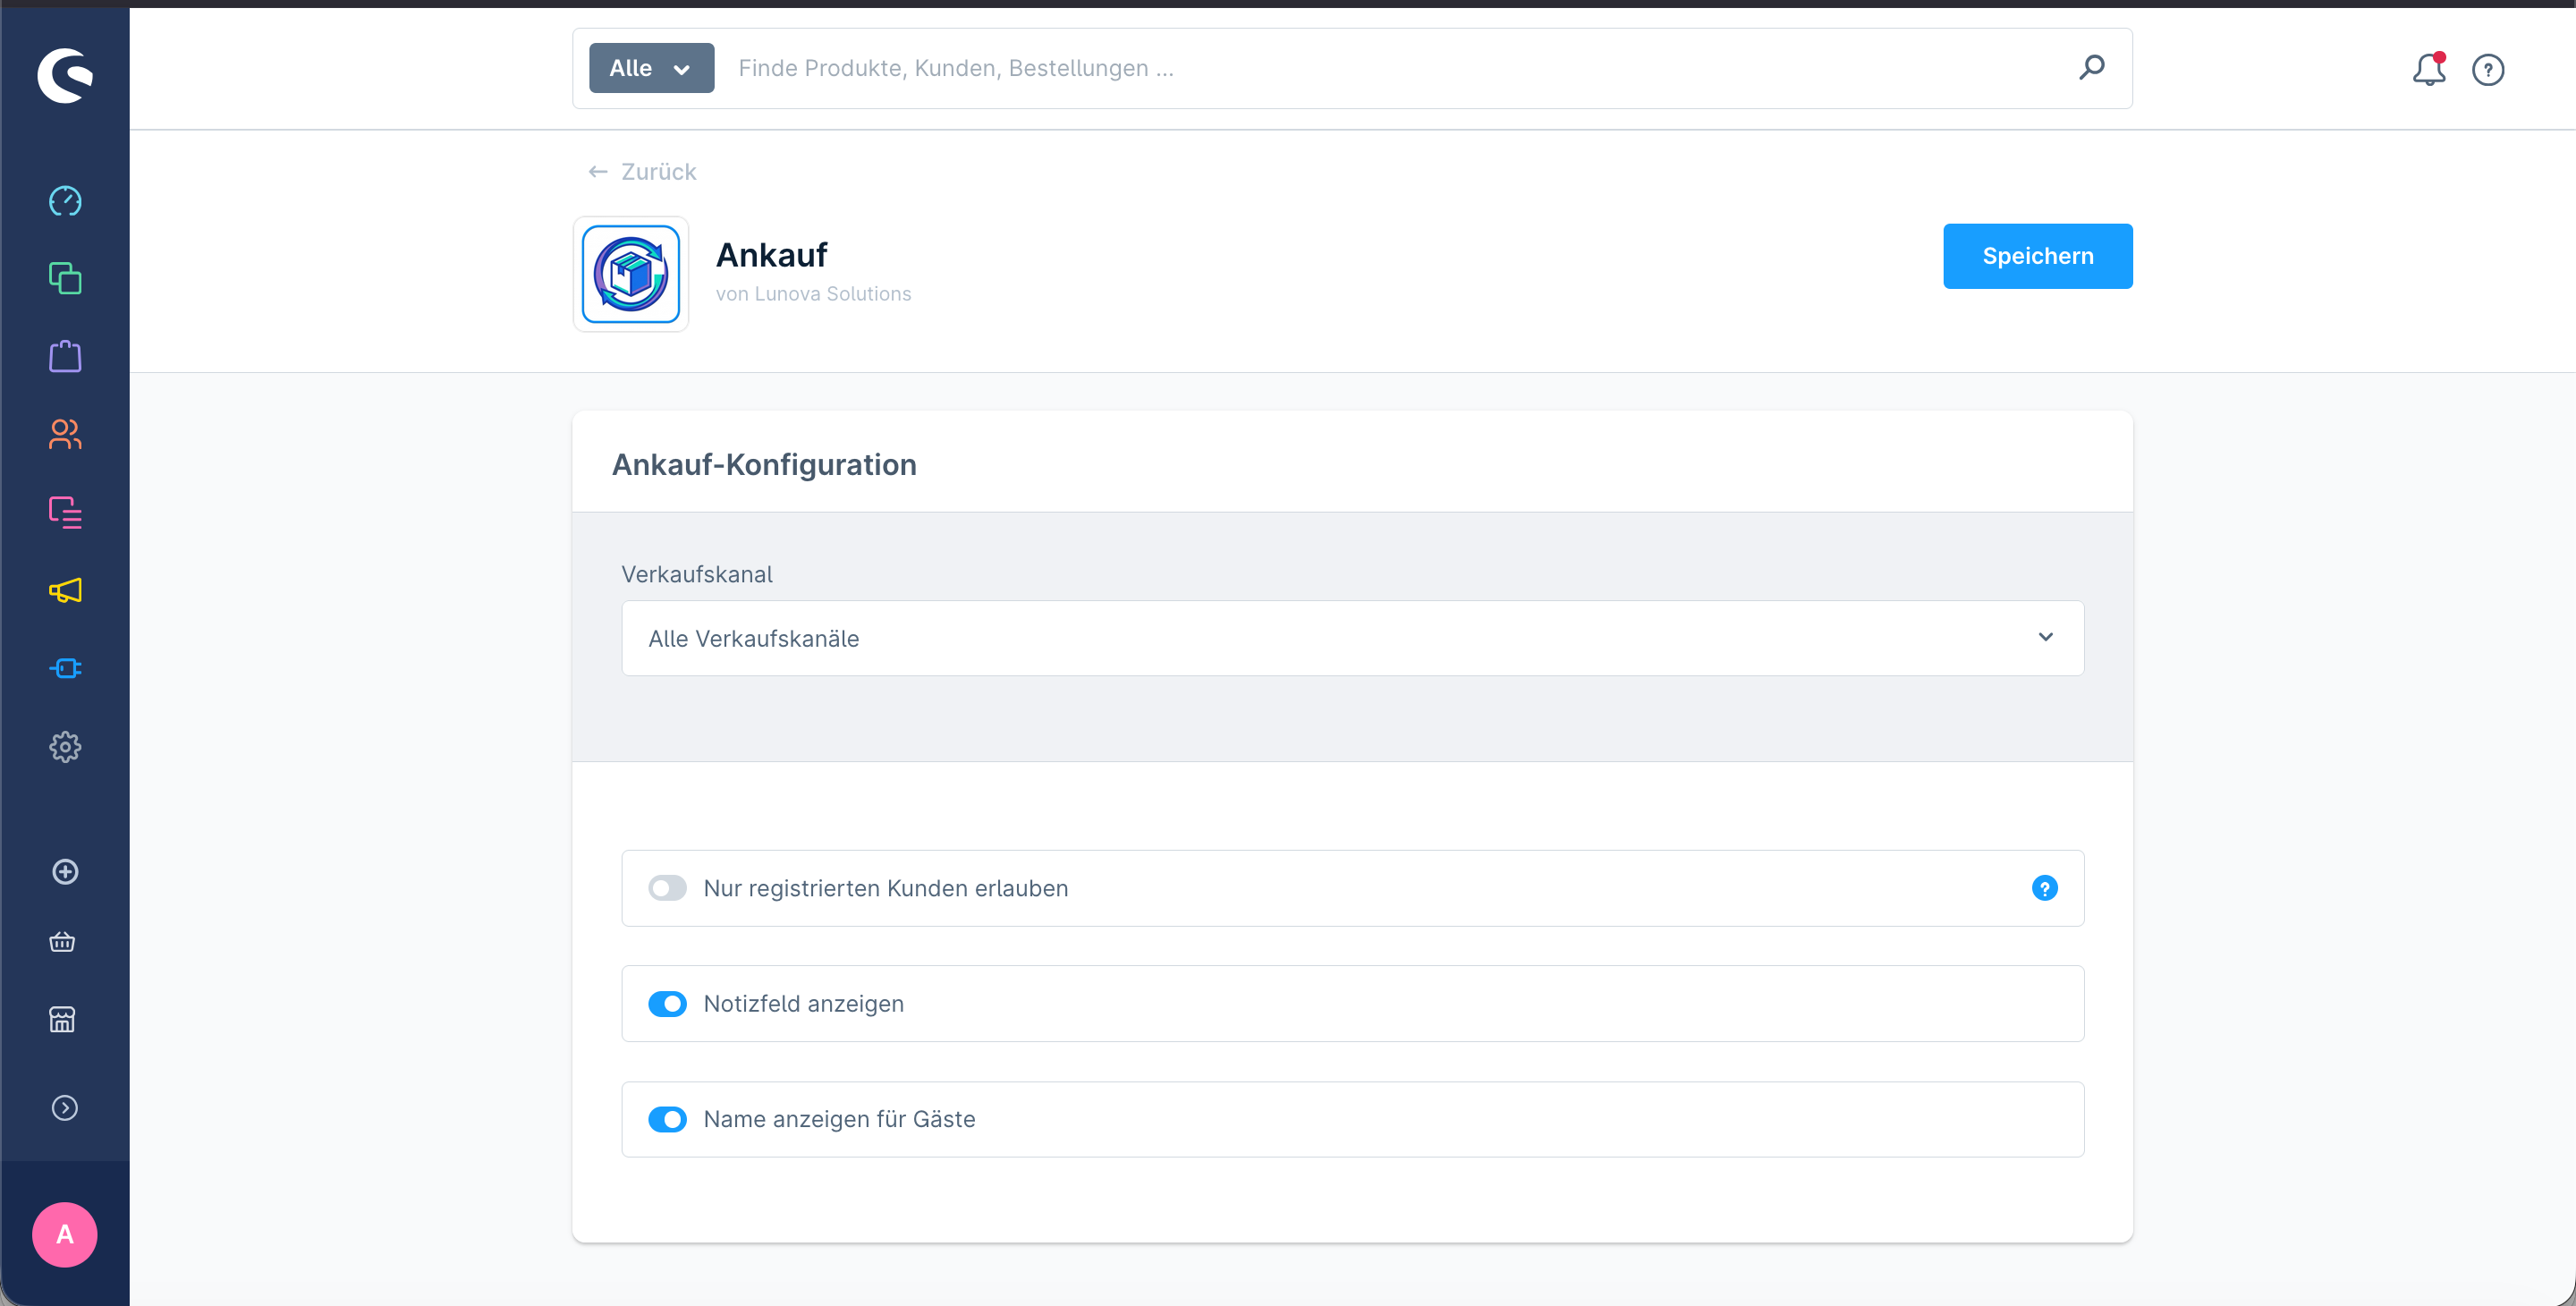Open the Customers people icon
The width and height of the screenshot is (2576, 1306).
pyautogui.click(x=65, y=434)
